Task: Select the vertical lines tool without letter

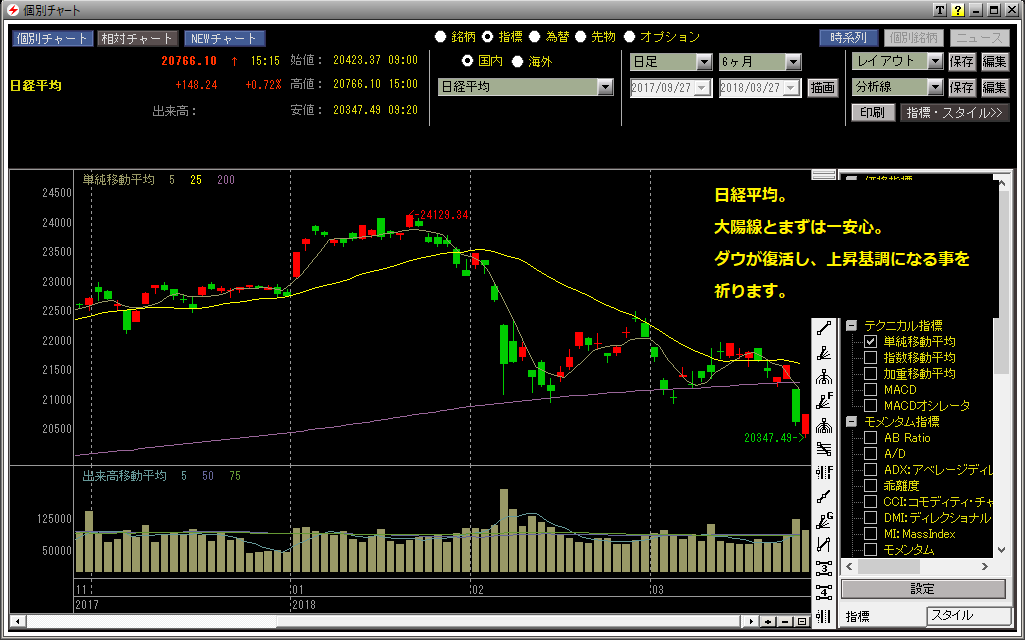Action: (824, 616)
